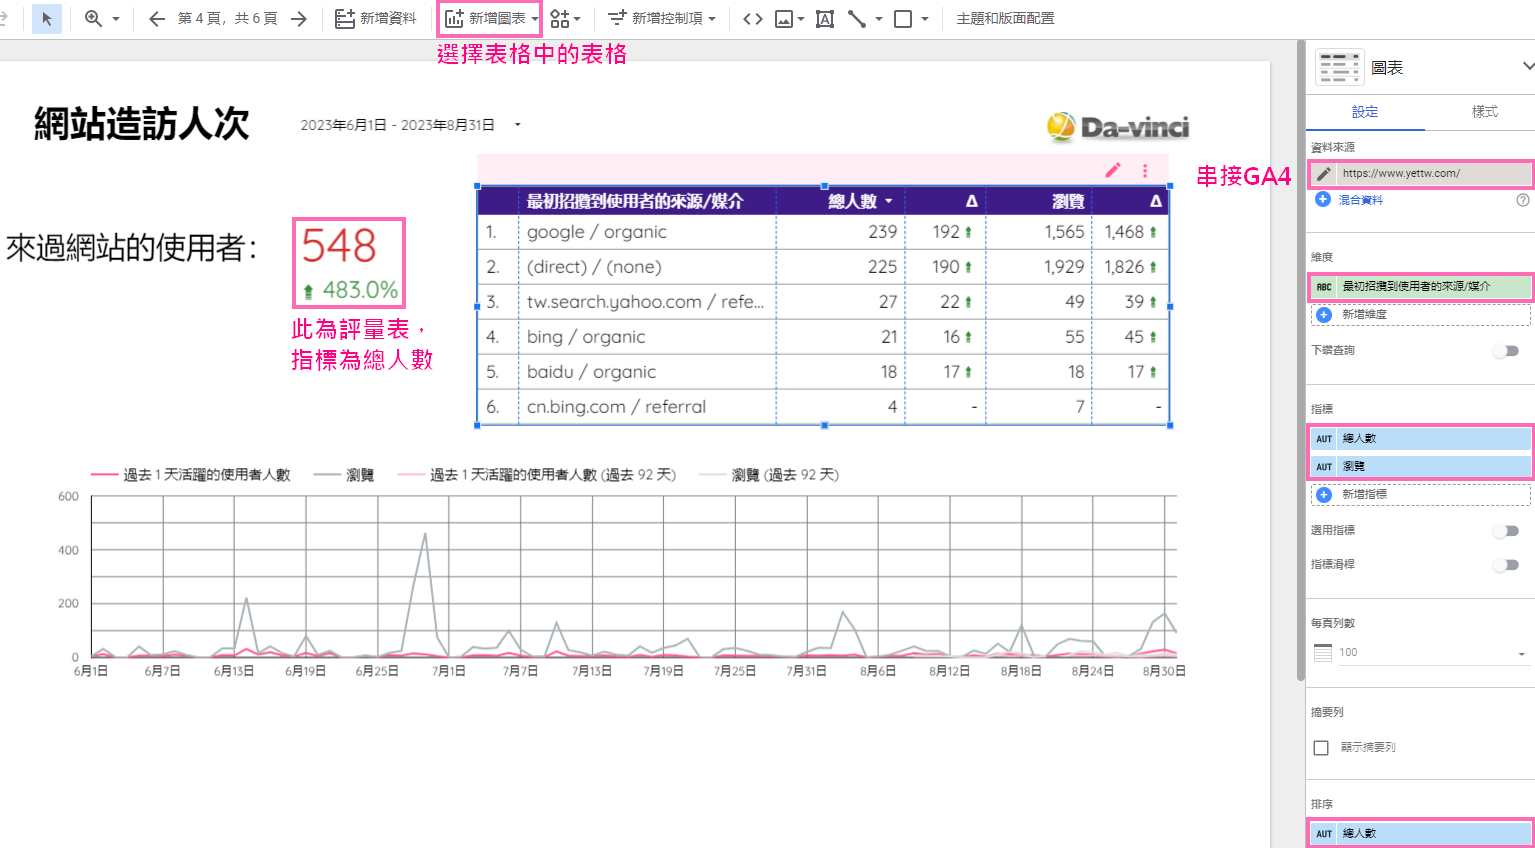Click the 新增資料 button
This screenshot has width=1535, height=848.
pos(376,19)
